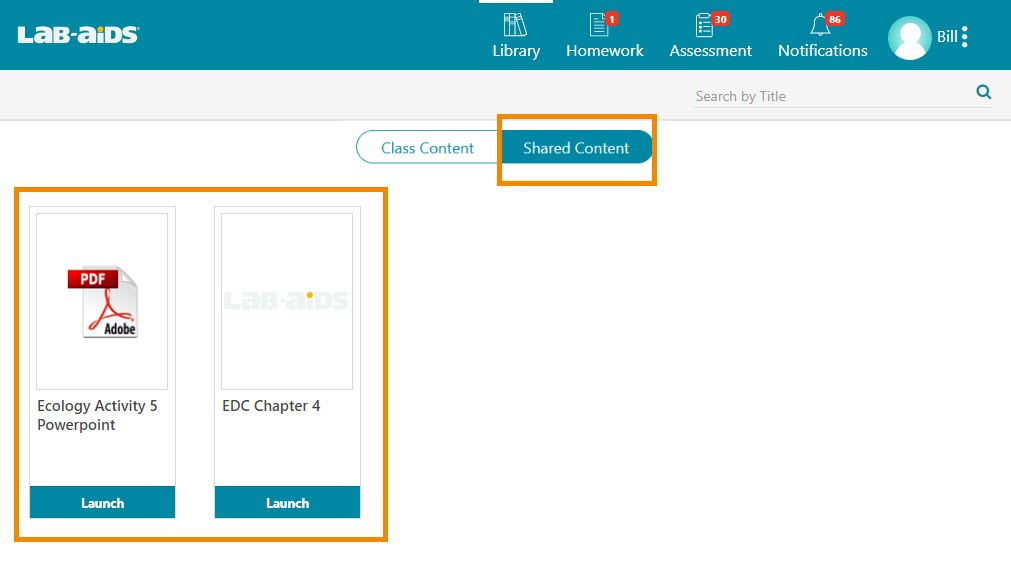This screenshot has height=562, width=1011.
Task: Click the Search by Title field
Action: point(830,96)
